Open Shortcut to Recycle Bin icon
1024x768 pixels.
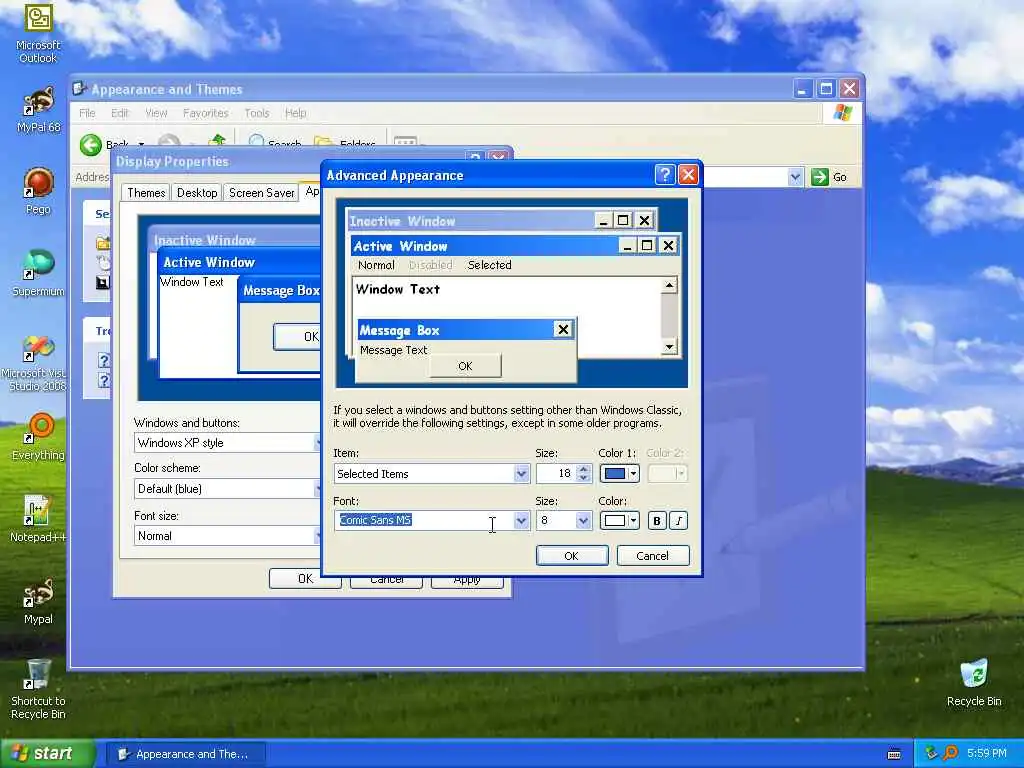click(38, 689)
